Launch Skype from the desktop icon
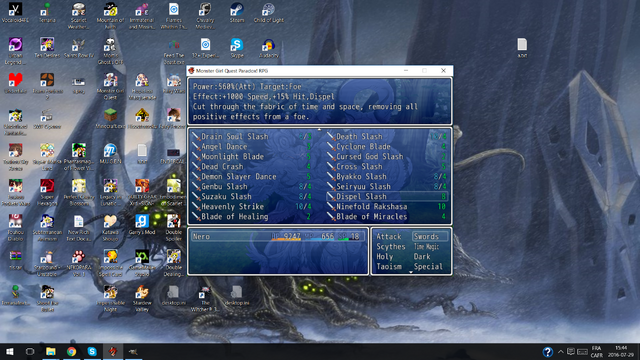The height and width of the screenshot is (360, 640). point(237,48)
